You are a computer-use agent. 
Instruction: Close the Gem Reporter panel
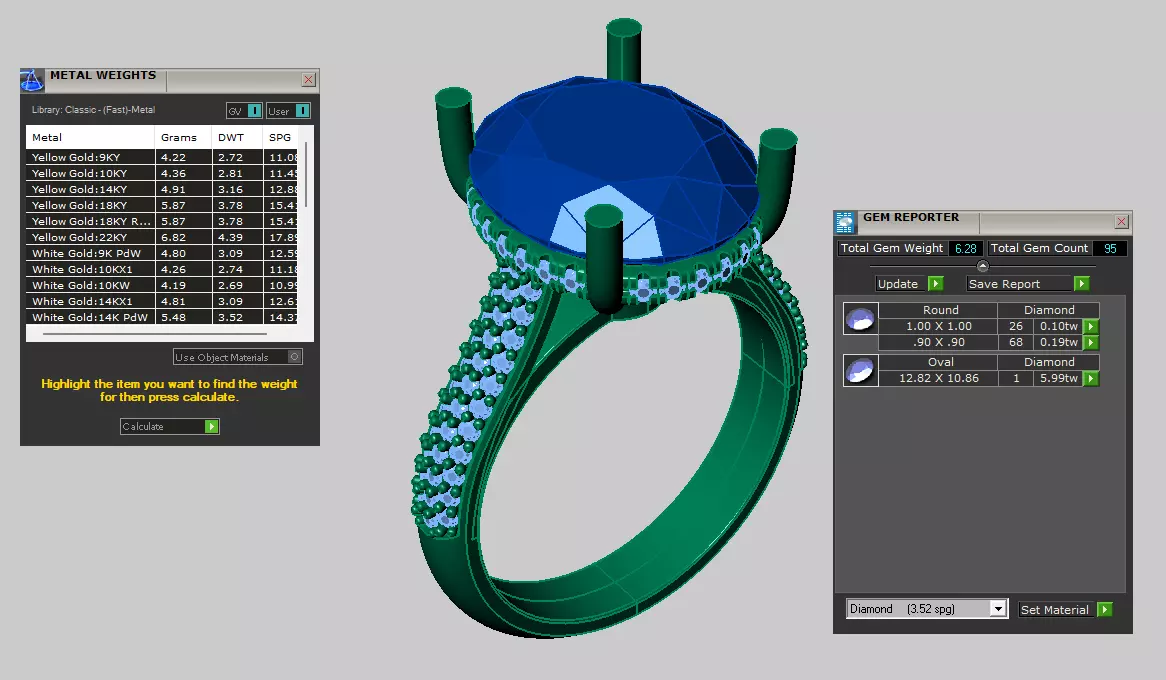[x=1121, y=222]
